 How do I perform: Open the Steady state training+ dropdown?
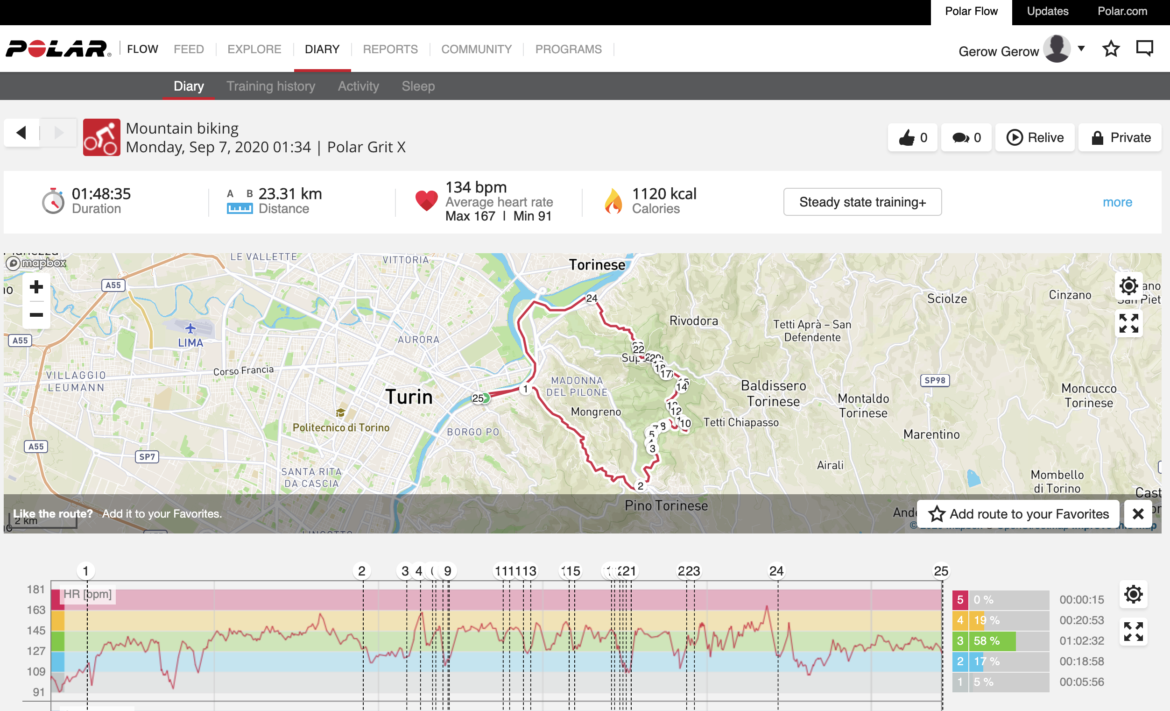click(x=862, y=202)
